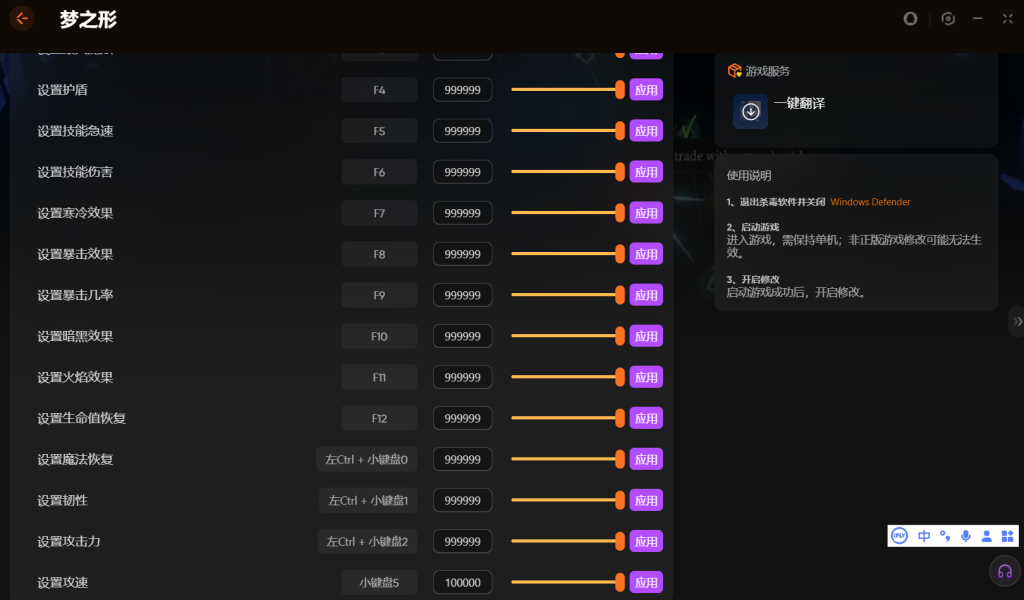Go back with the orange arrow button
The image size is (1024, 600).
click(x=22, y=18)
